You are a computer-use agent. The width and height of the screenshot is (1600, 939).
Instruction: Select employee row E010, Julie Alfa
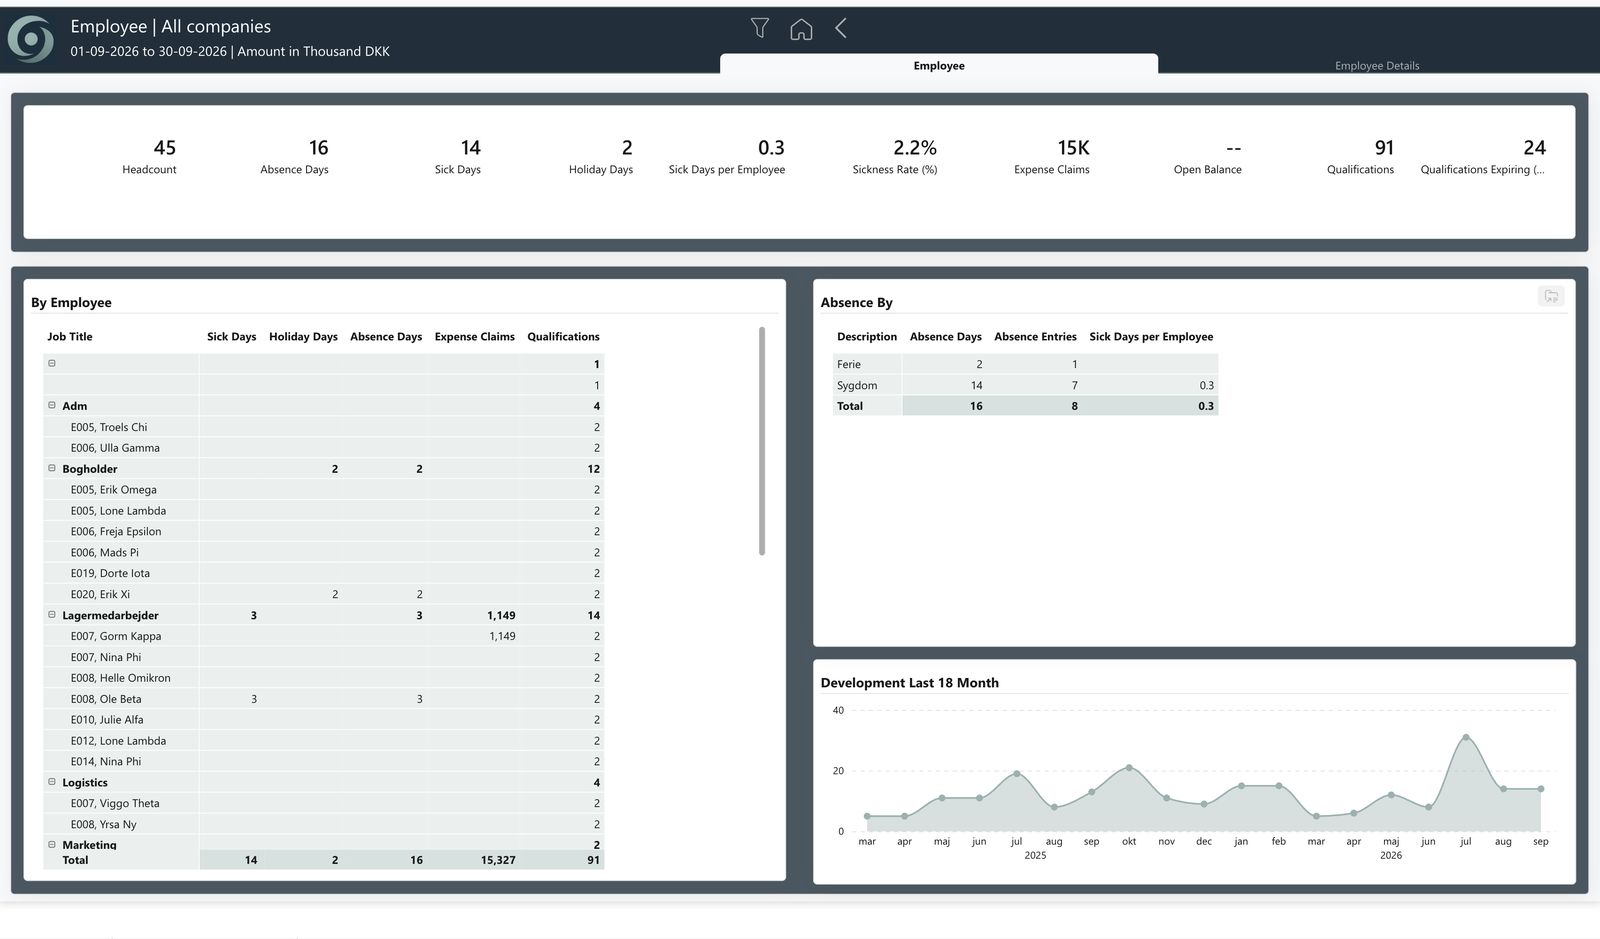click(x=323, y=720)
